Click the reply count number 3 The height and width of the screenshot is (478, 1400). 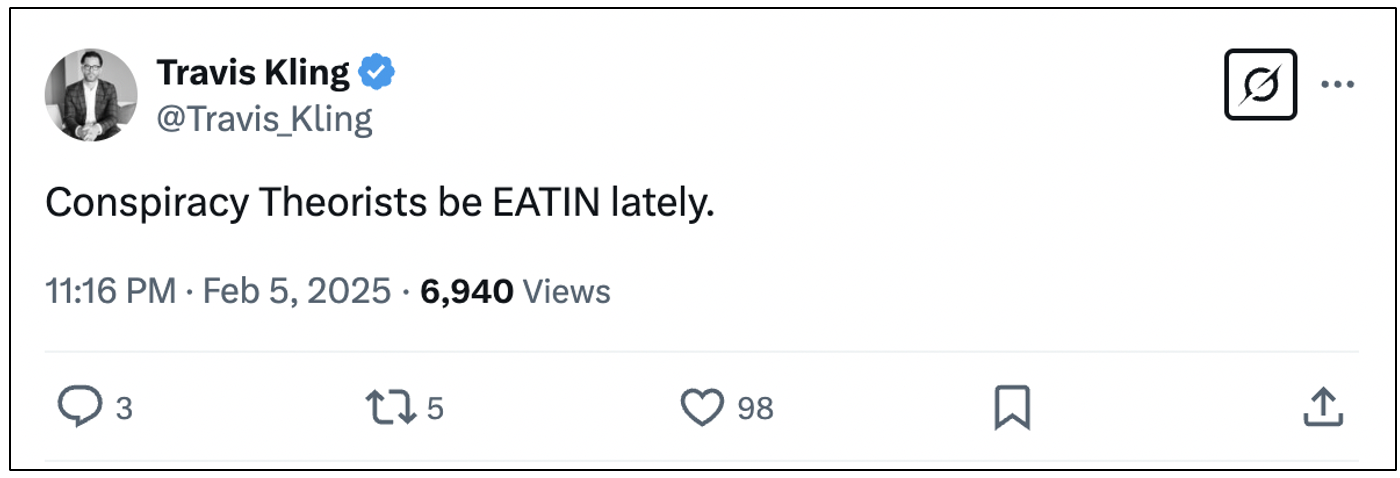[x=124, y=409]
